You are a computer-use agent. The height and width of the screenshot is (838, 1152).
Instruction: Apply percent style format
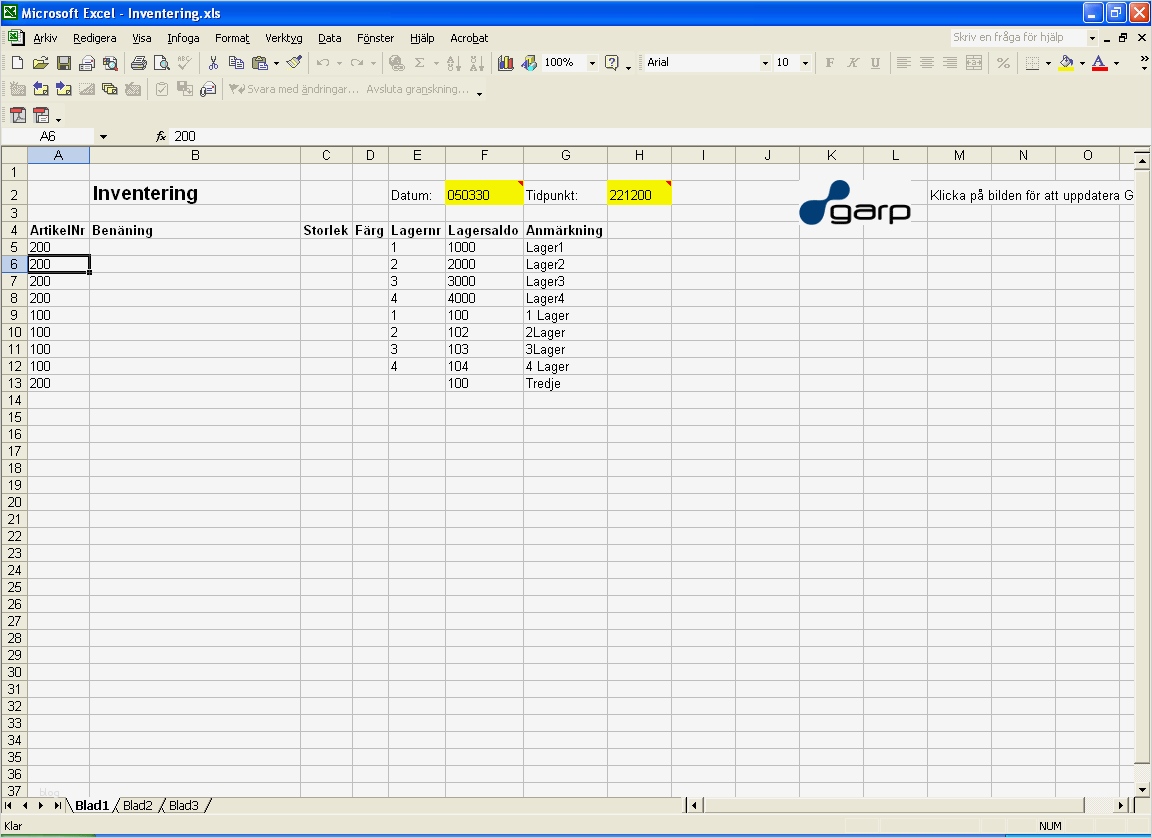coord(1003,63)
